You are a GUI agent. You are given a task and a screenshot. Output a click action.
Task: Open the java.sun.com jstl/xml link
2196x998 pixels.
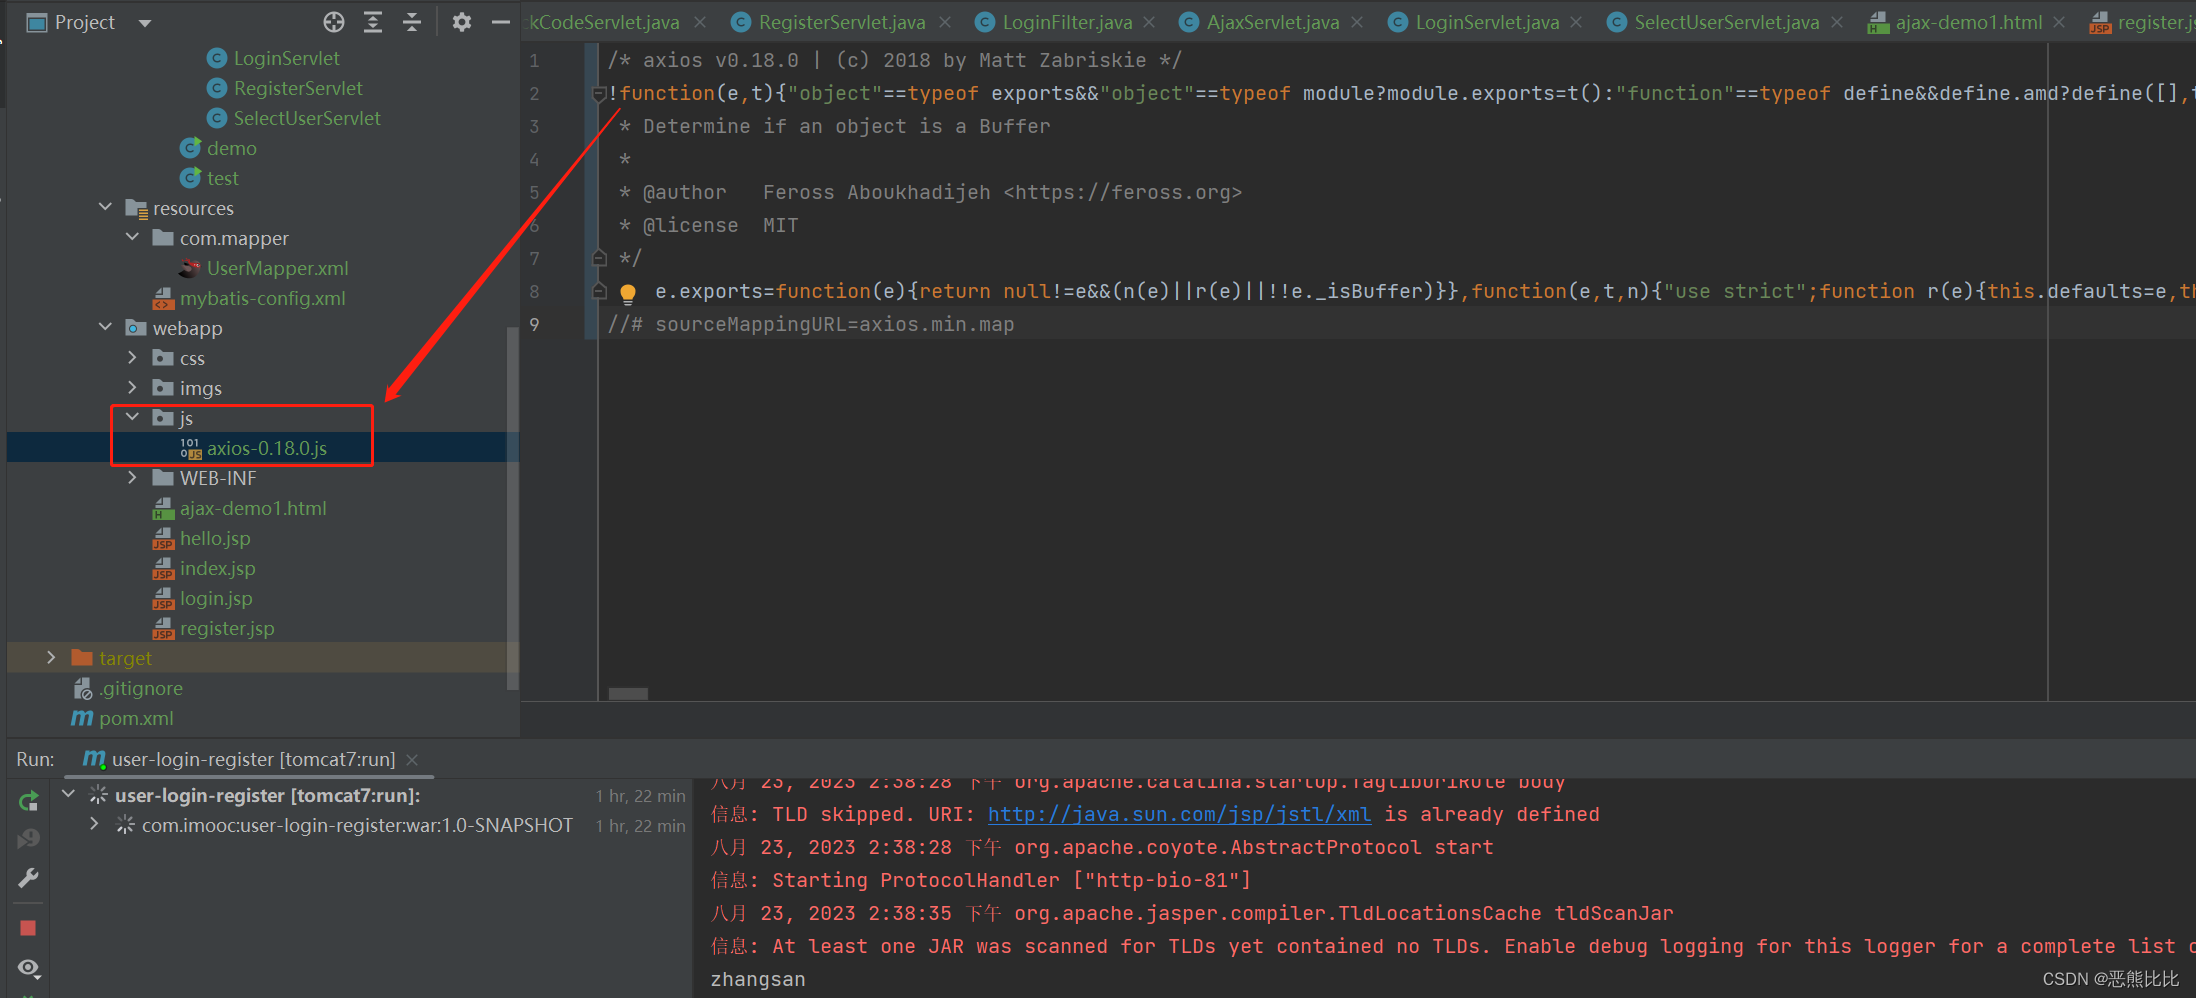pyautogui.click(x=1179, y=814)
